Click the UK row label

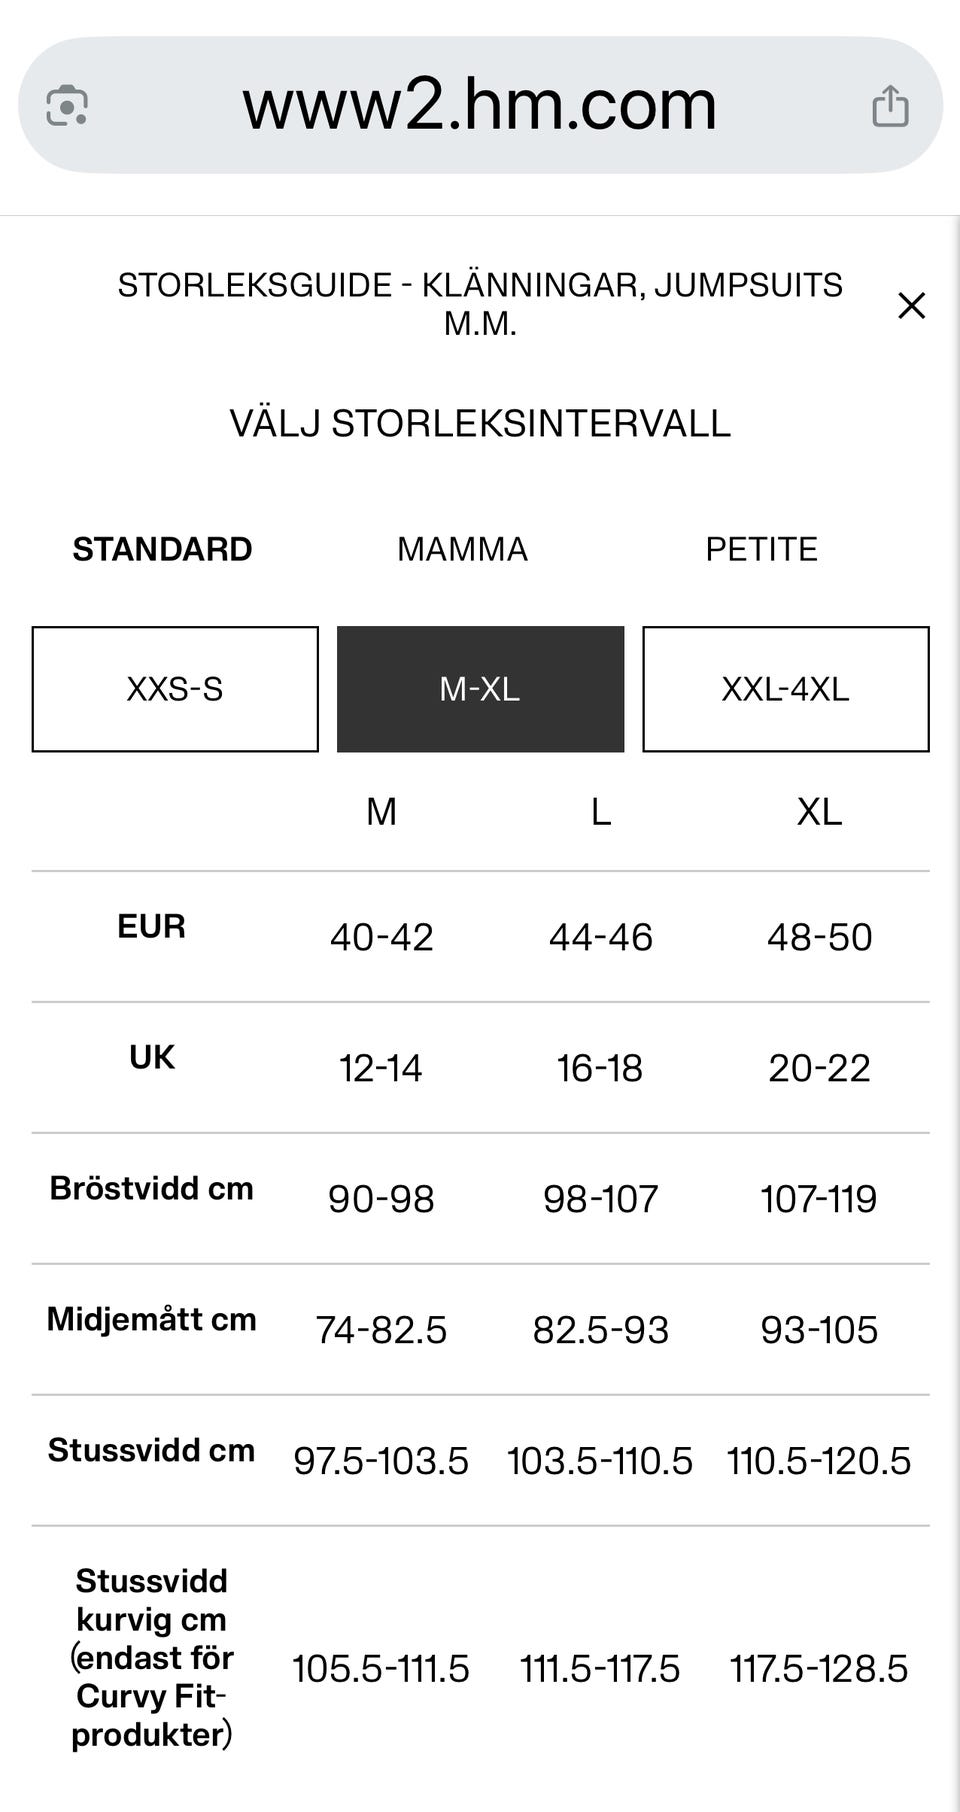151,1057
